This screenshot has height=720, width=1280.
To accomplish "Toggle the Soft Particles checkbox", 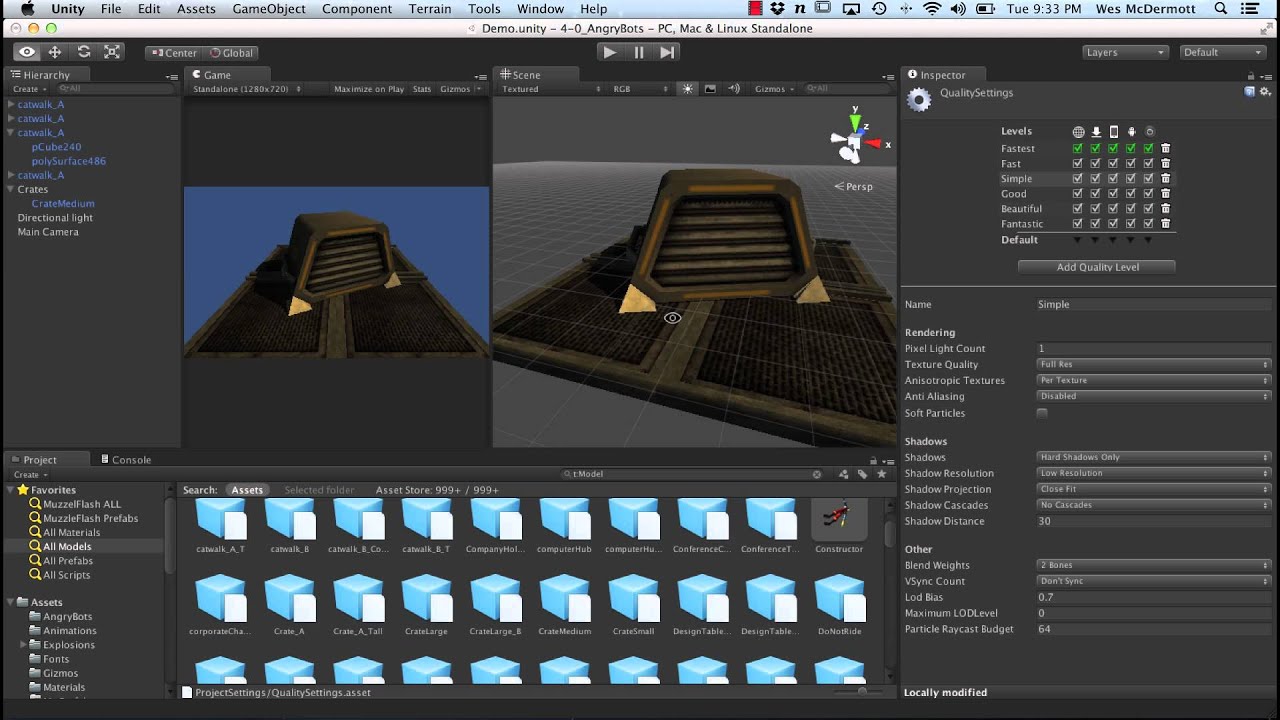I will click(x=1042, y=412).
